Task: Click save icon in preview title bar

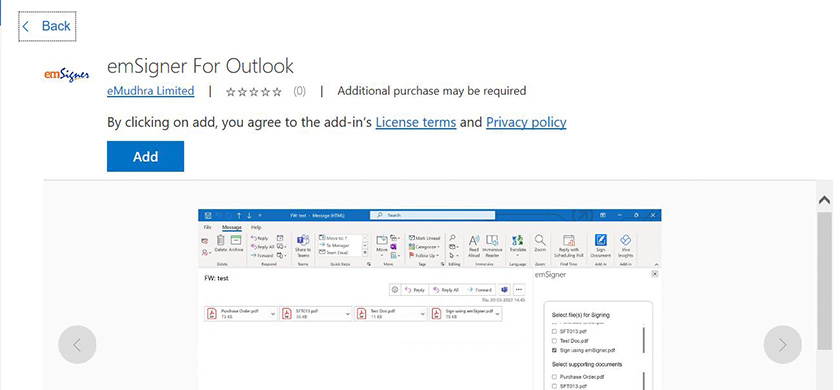Action: pos(208,215)
